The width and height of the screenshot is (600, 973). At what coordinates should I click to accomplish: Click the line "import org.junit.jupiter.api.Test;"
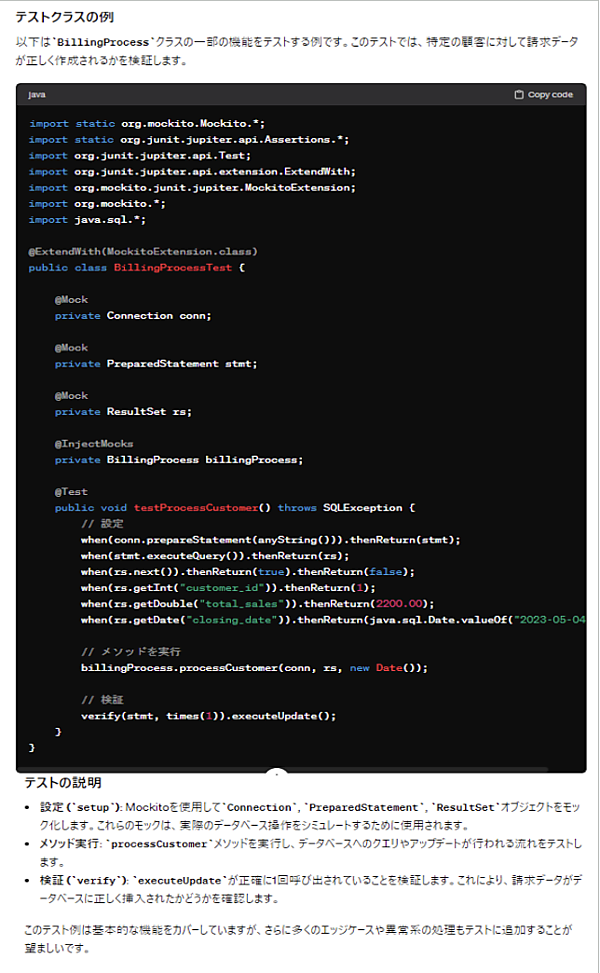(140, 156)
